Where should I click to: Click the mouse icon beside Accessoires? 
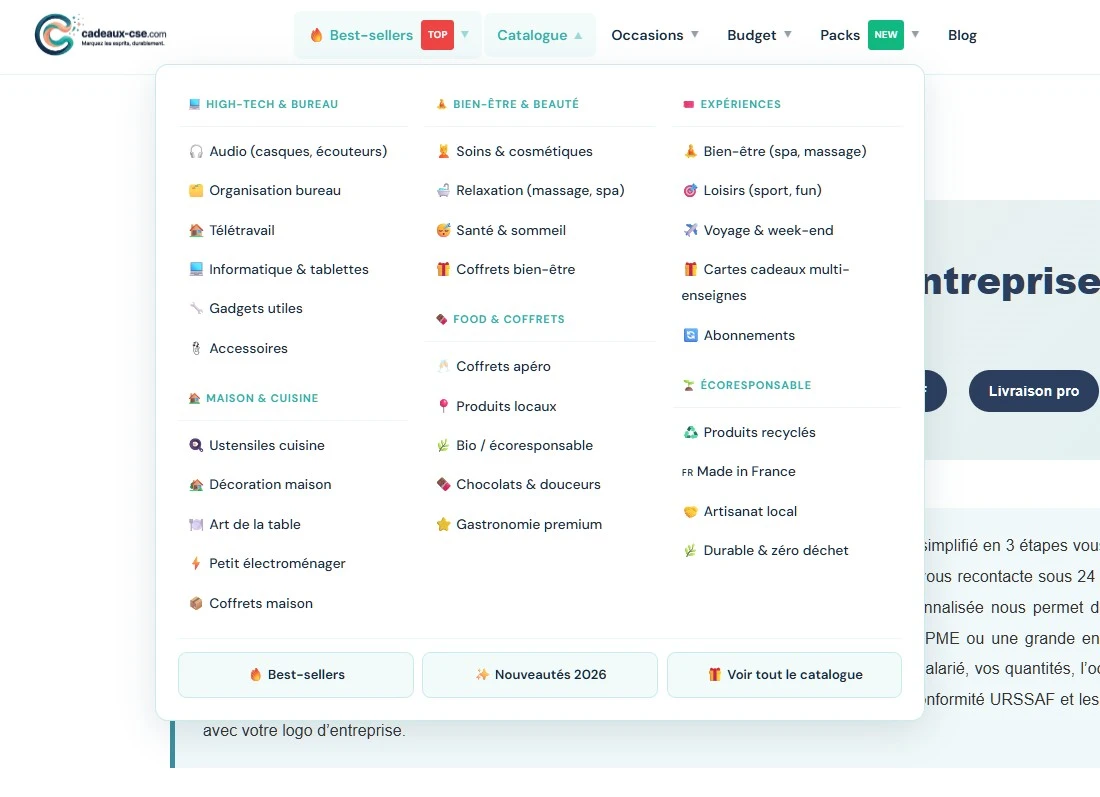pos(196,349)
